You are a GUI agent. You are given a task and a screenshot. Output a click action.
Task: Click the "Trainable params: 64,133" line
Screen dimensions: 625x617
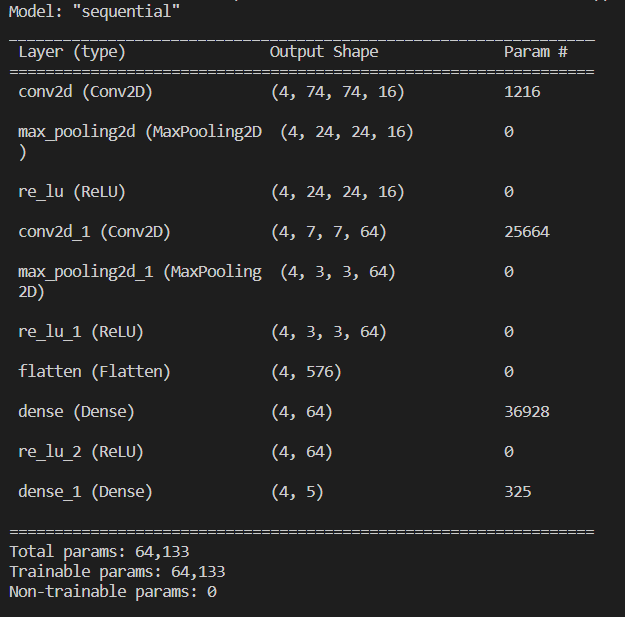tap(117, 571)
